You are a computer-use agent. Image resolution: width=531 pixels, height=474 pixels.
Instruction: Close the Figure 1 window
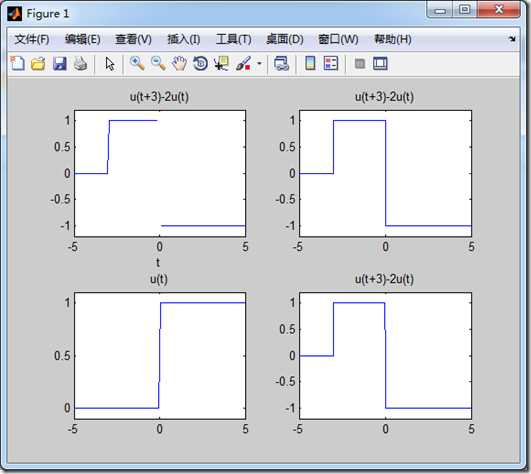pyautogui.click(x=498, y=9)
